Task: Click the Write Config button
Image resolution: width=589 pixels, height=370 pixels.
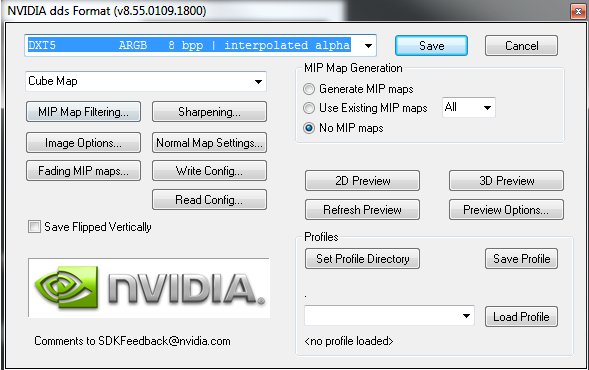Action: click(x=209, y=171)
